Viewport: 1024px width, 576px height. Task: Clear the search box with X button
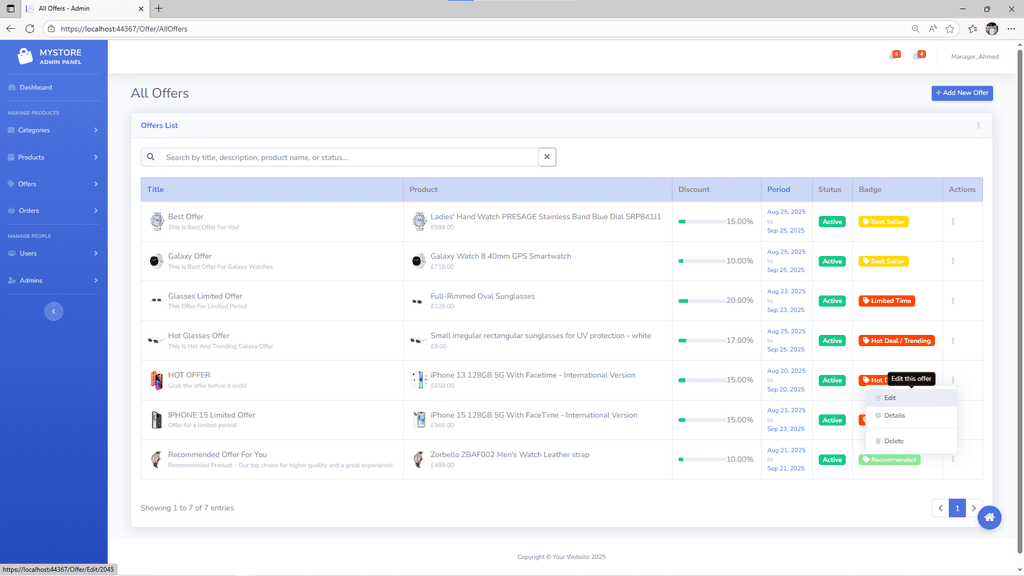coord(547,157)
